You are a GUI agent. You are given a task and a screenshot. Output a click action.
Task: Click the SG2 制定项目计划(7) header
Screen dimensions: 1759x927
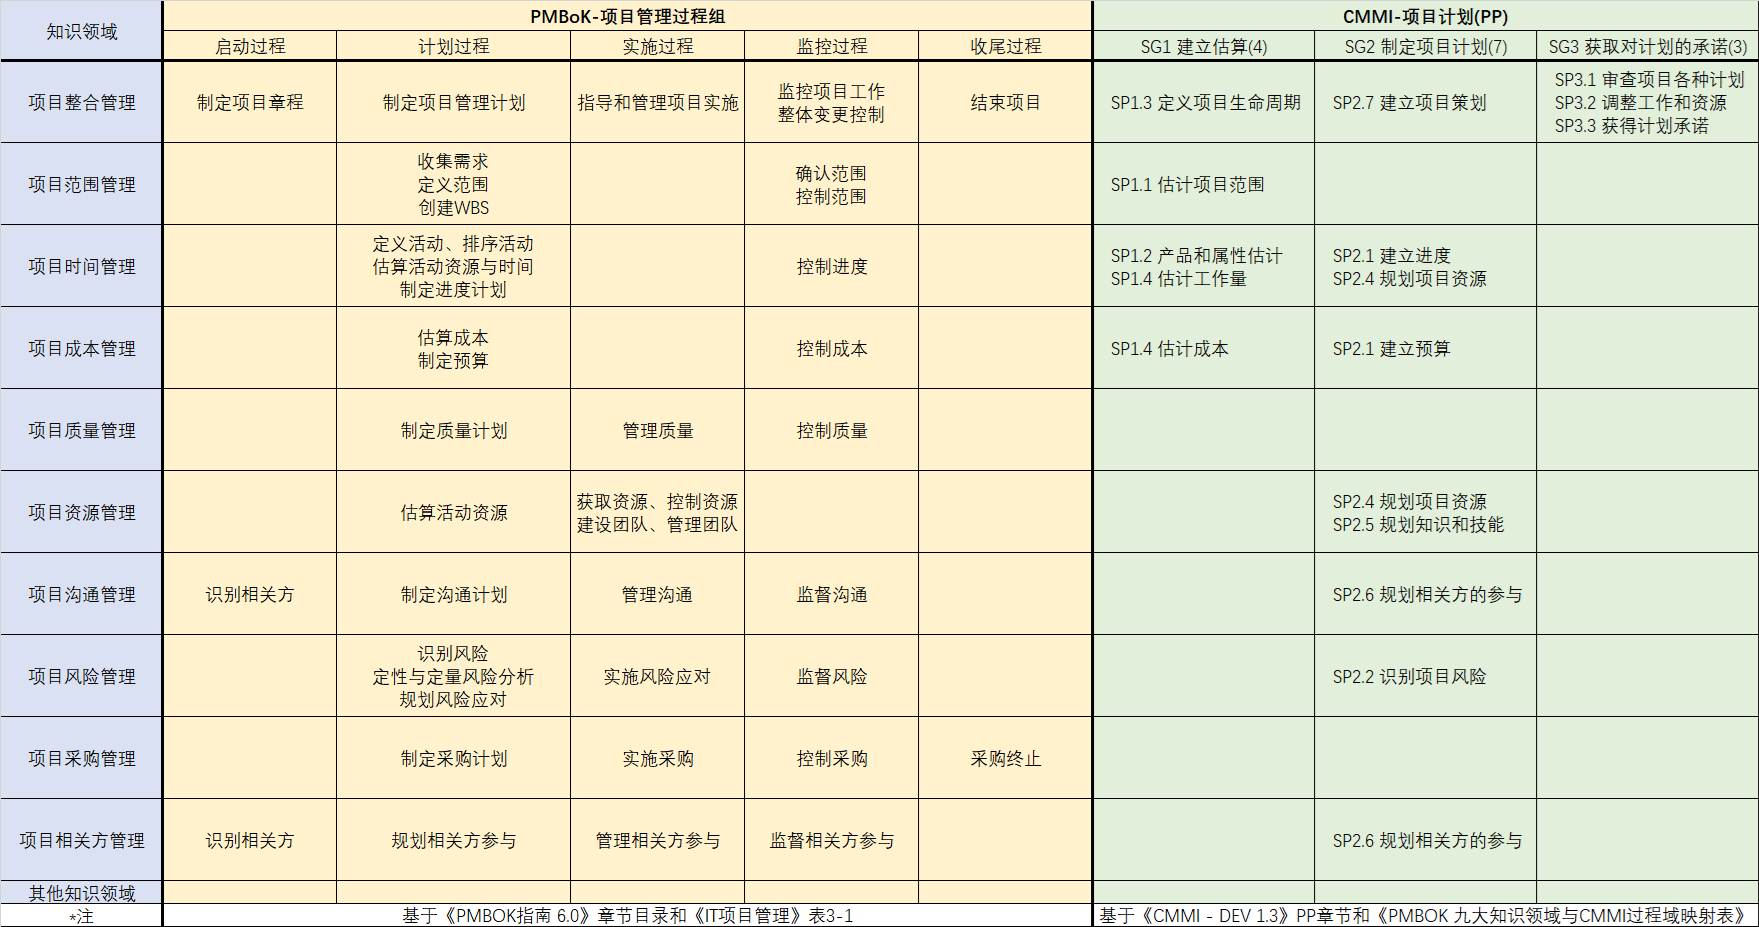point(1425,46)
